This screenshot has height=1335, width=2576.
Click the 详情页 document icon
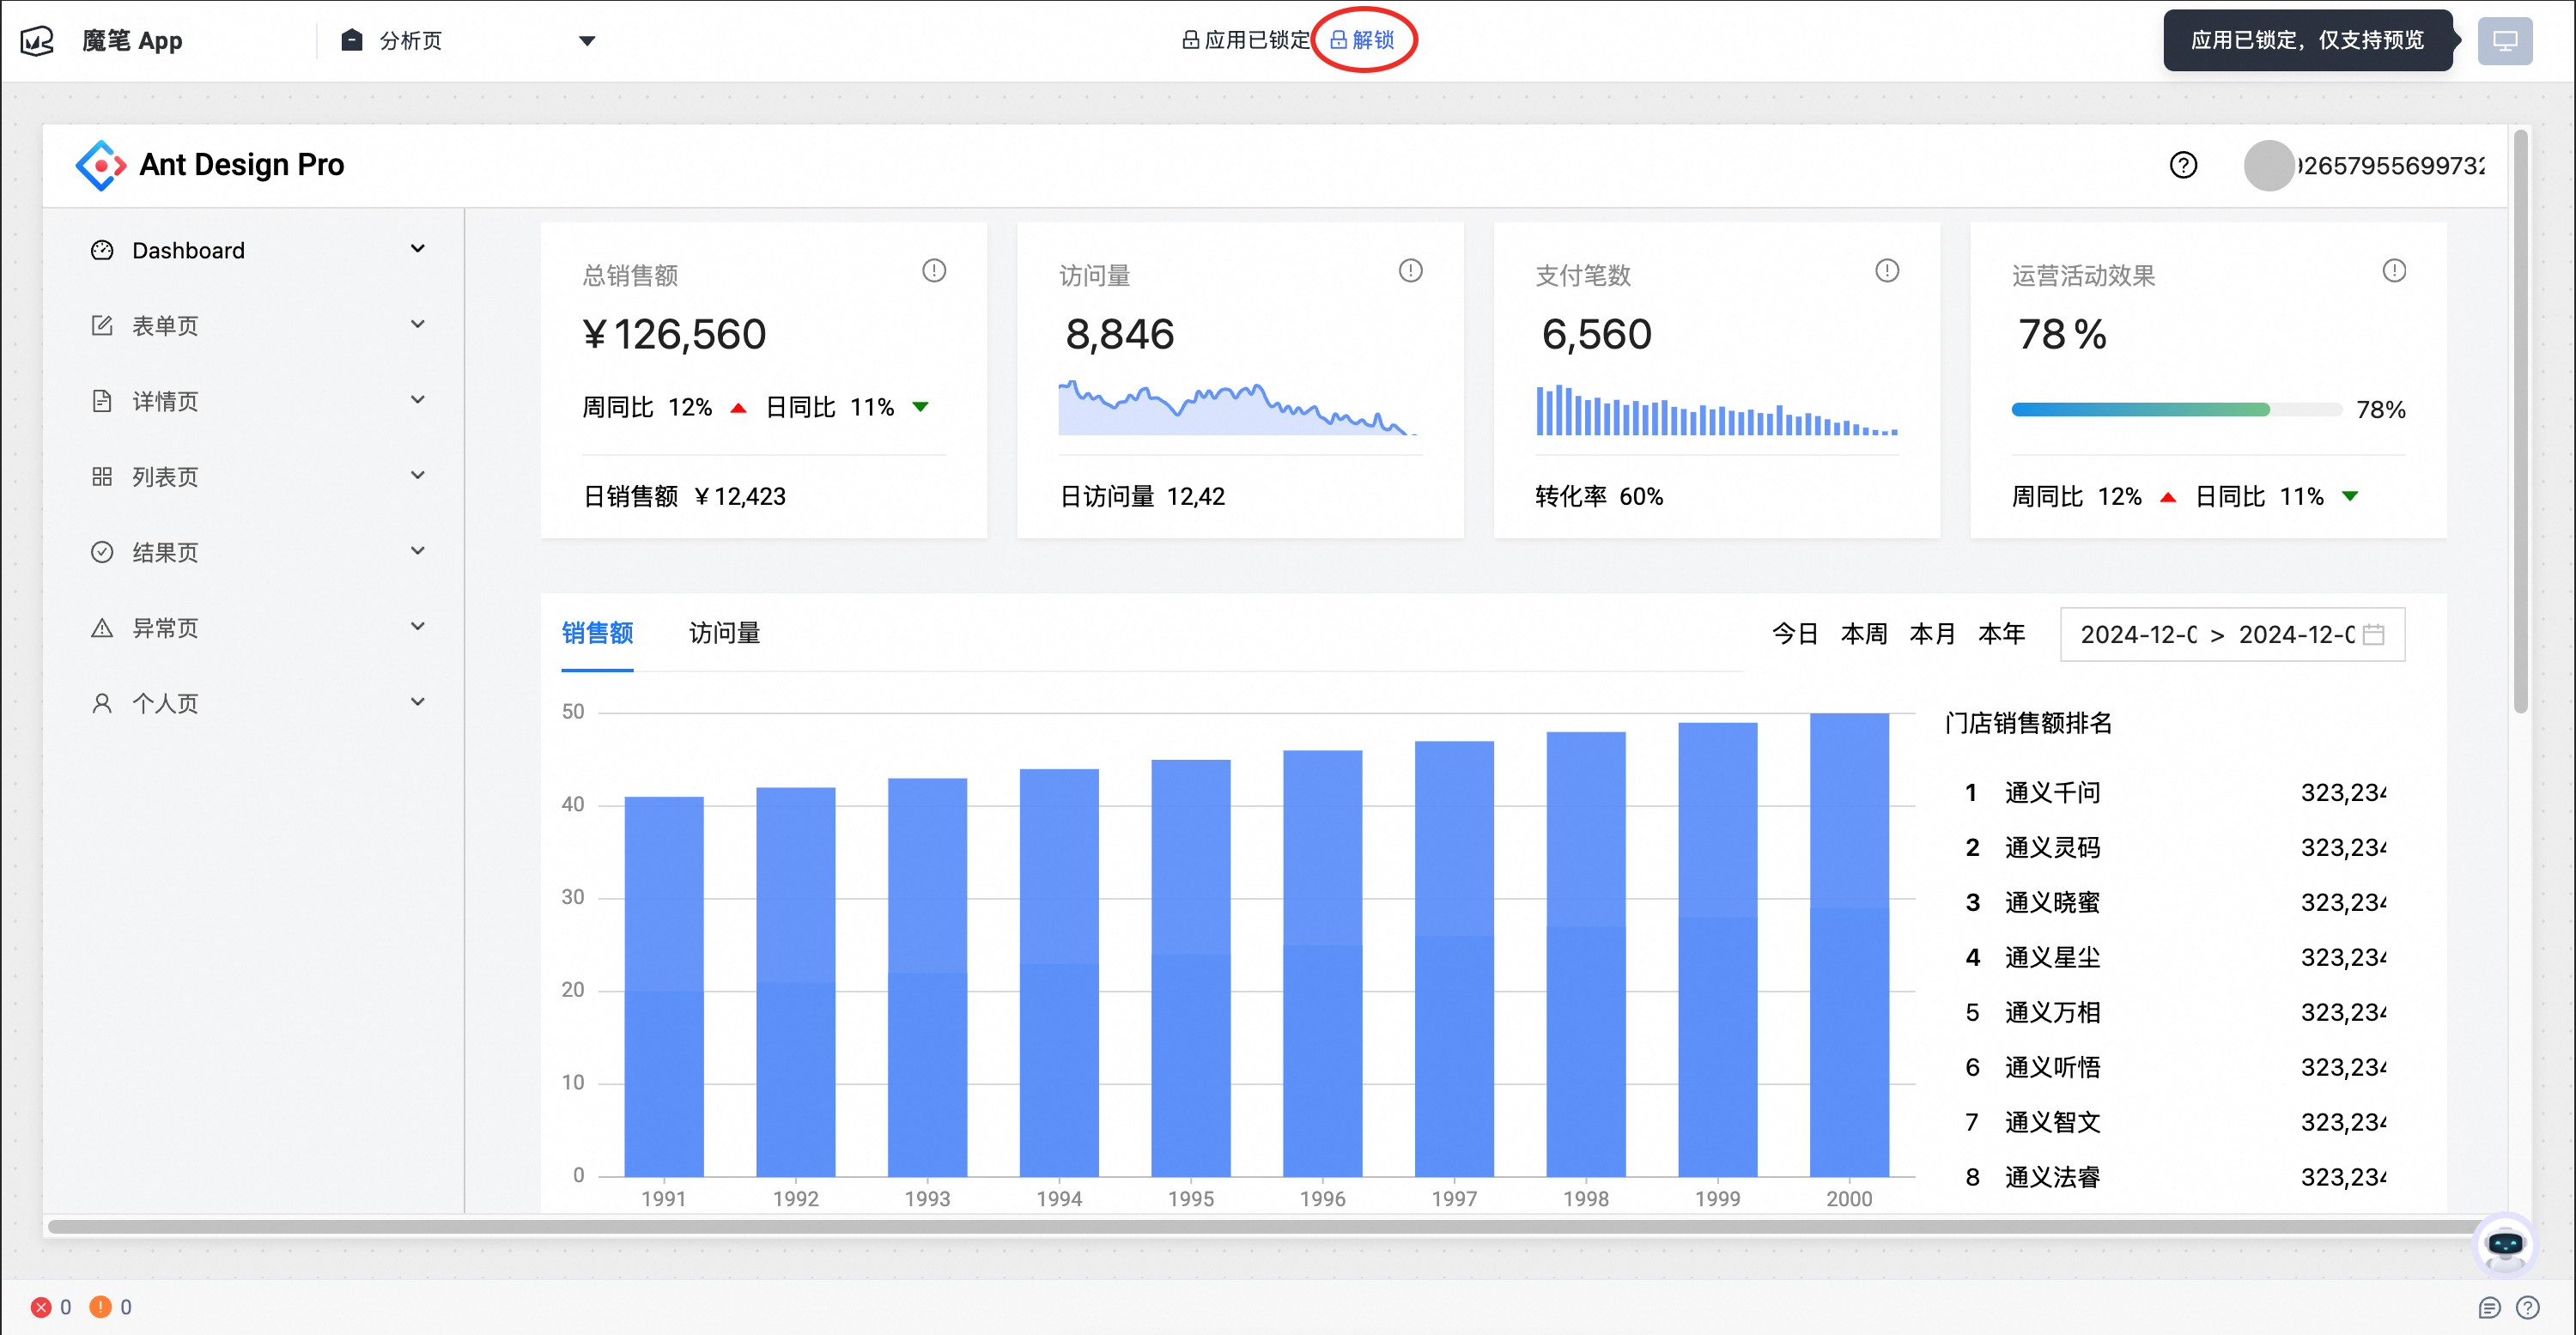(102, 401)
